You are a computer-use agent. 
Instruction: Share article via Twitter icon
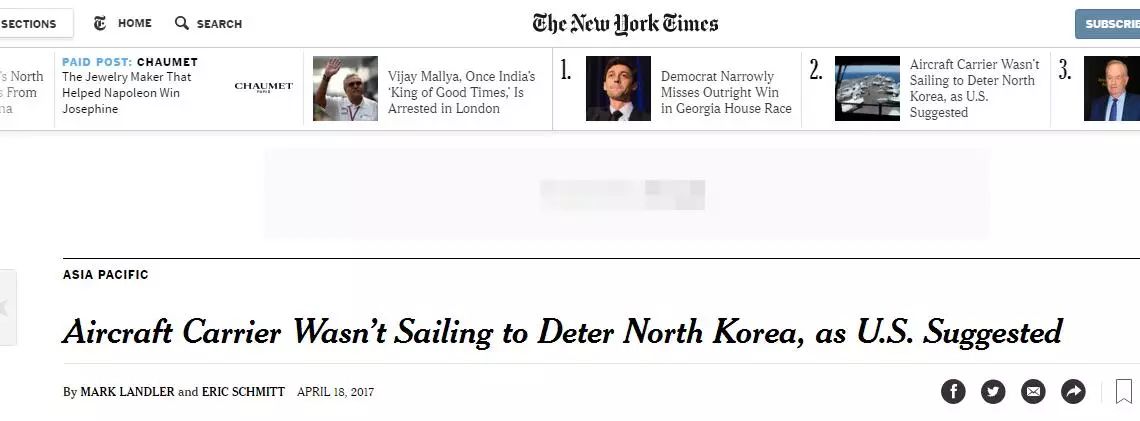(x=993, y=391)
